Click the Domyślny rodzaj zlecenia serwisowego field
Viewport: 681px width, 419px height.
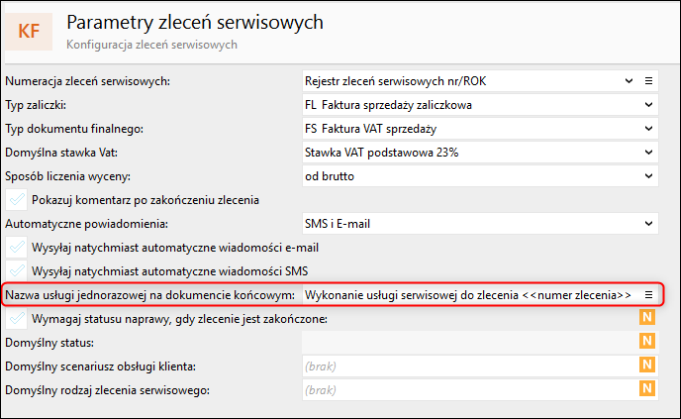tap(466, 388)
